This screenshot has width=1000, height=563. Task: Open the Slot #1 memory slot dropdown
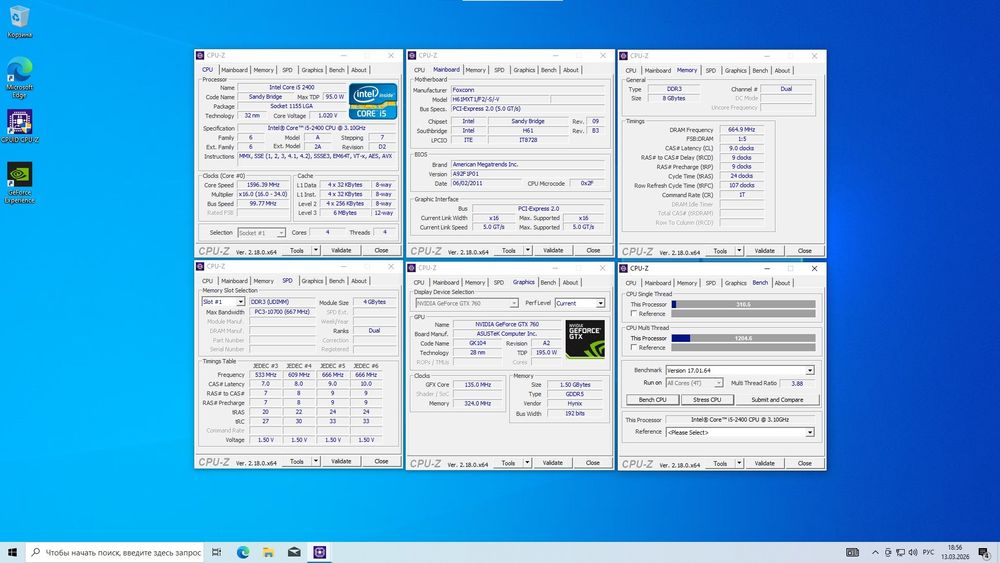223,302
